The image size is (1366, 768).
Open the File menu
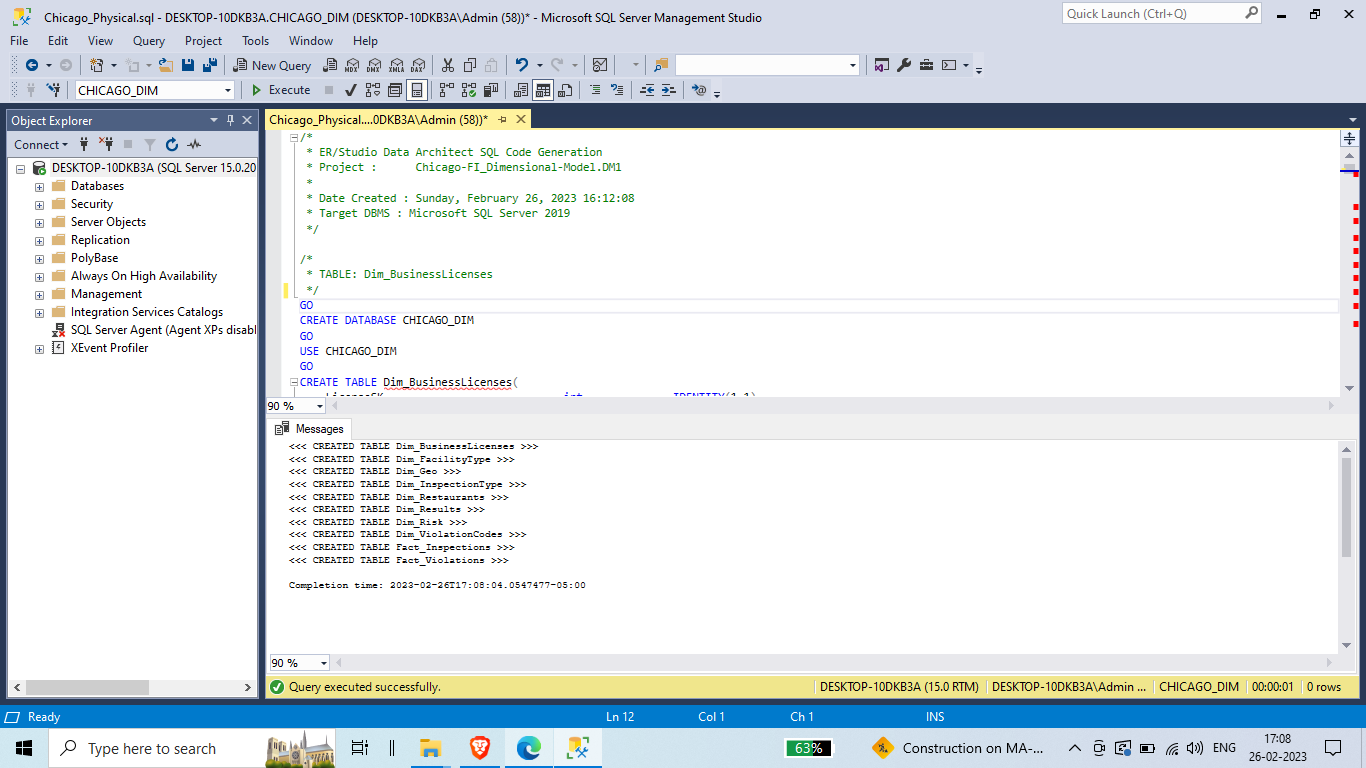coord(19,41)
